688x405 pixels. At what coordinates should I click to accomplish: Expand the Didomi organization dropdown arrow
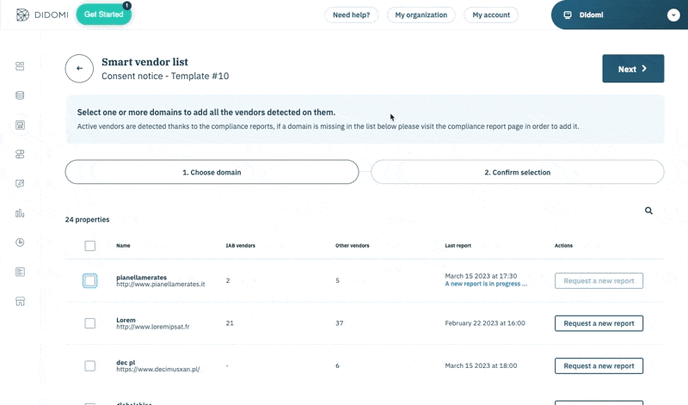pyautogui.click(x=673, y=15)
